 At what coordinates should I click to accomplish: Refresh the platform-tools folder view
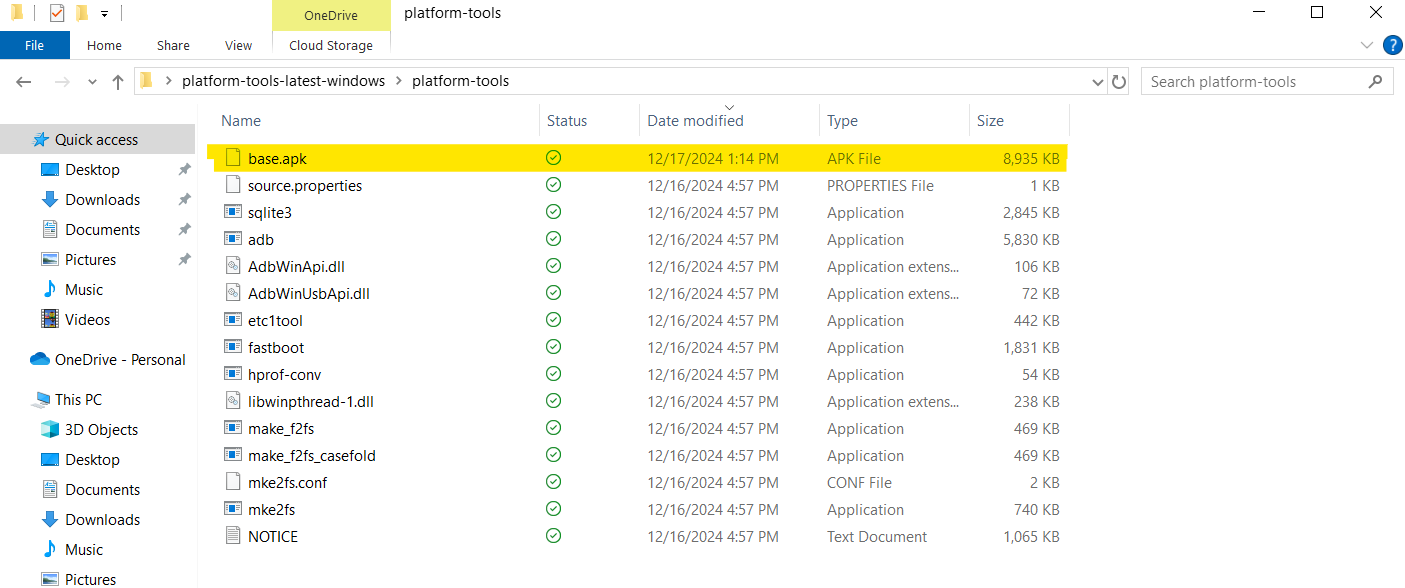pos(1120,82)
